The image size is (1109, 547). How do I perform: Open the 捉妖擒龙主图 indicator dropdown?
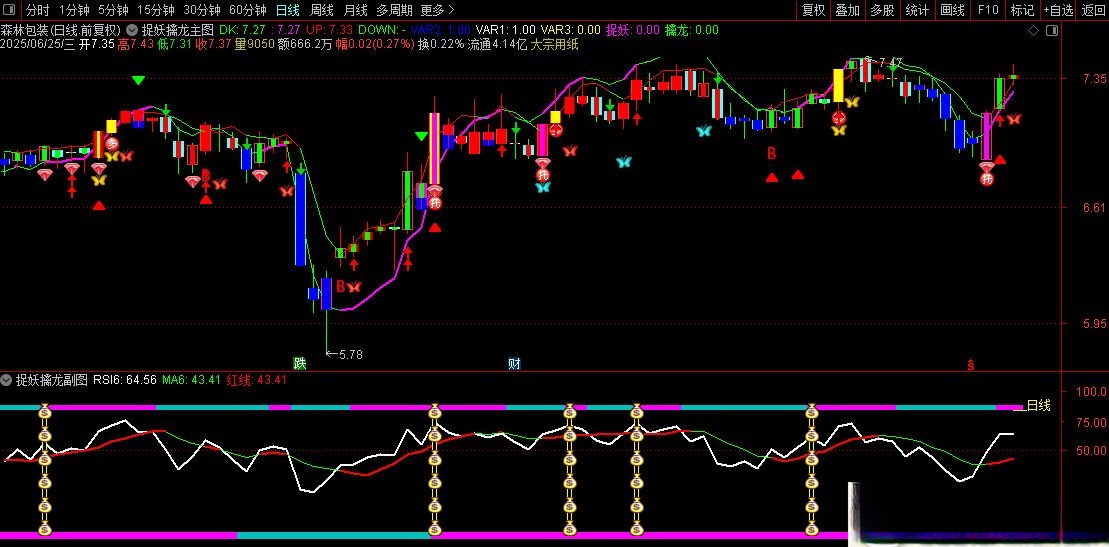click(x=132, y=30)
